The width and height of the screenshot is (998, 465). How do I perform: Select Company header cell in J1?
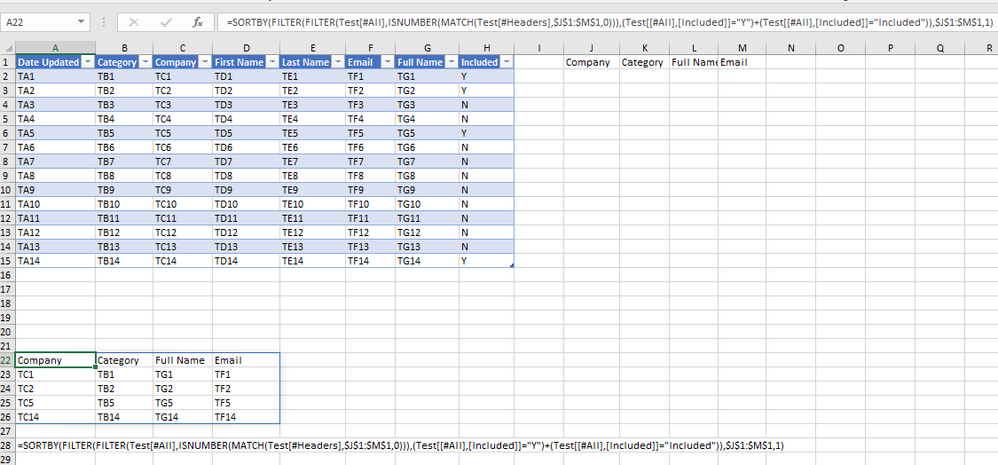tap(591, 62)
